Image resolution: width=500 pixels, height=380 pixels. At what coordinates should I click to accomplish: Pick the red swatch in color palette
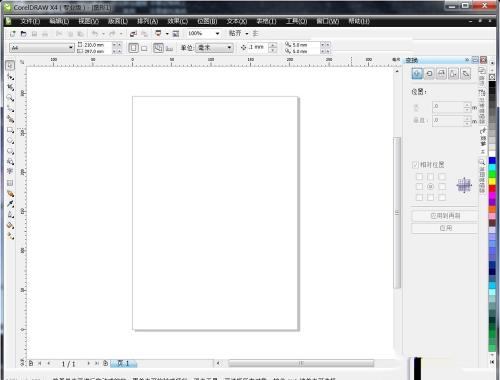(492, 189)
